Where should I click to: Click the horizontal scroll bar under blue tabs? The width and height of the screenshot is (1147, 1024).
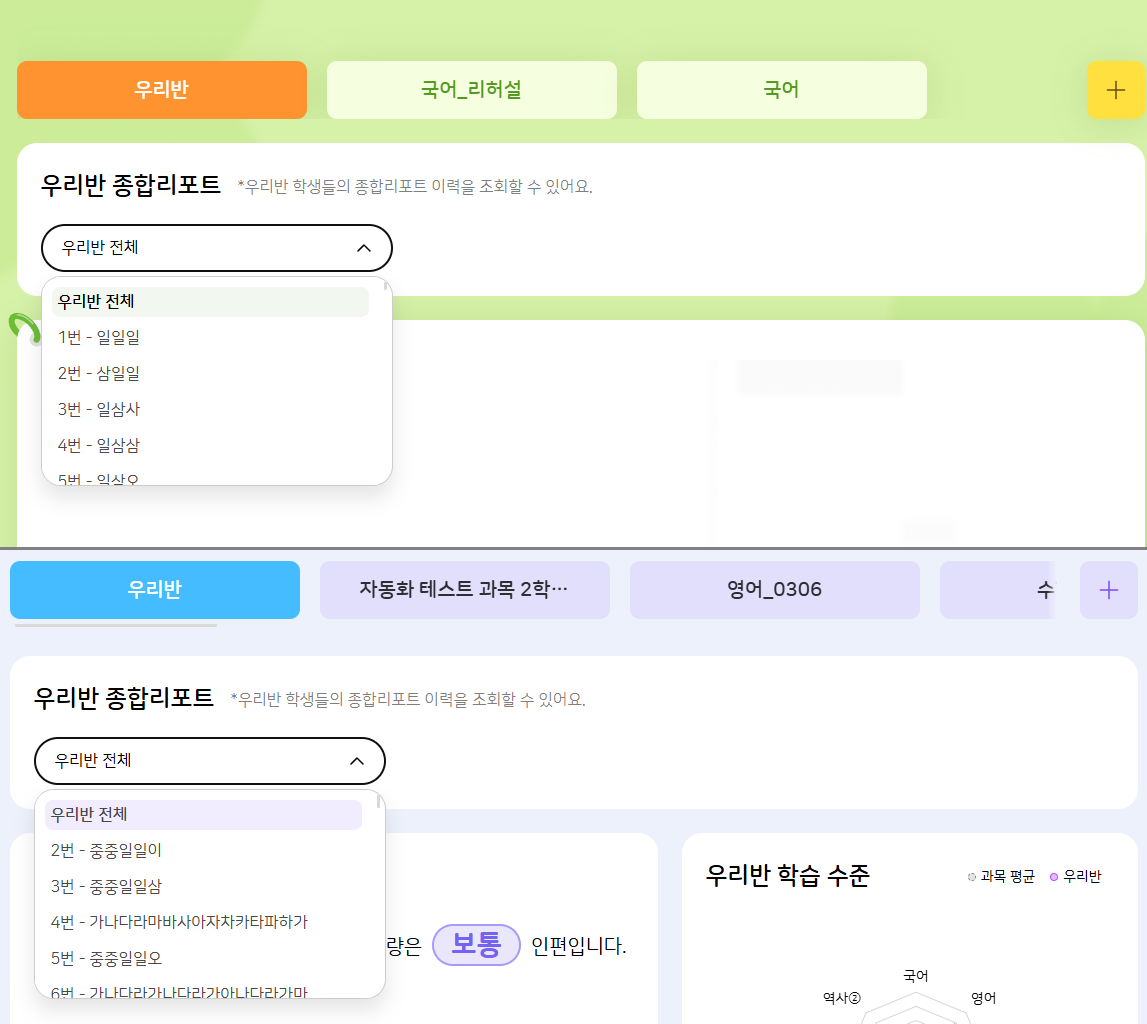click(x=116, y=626)
